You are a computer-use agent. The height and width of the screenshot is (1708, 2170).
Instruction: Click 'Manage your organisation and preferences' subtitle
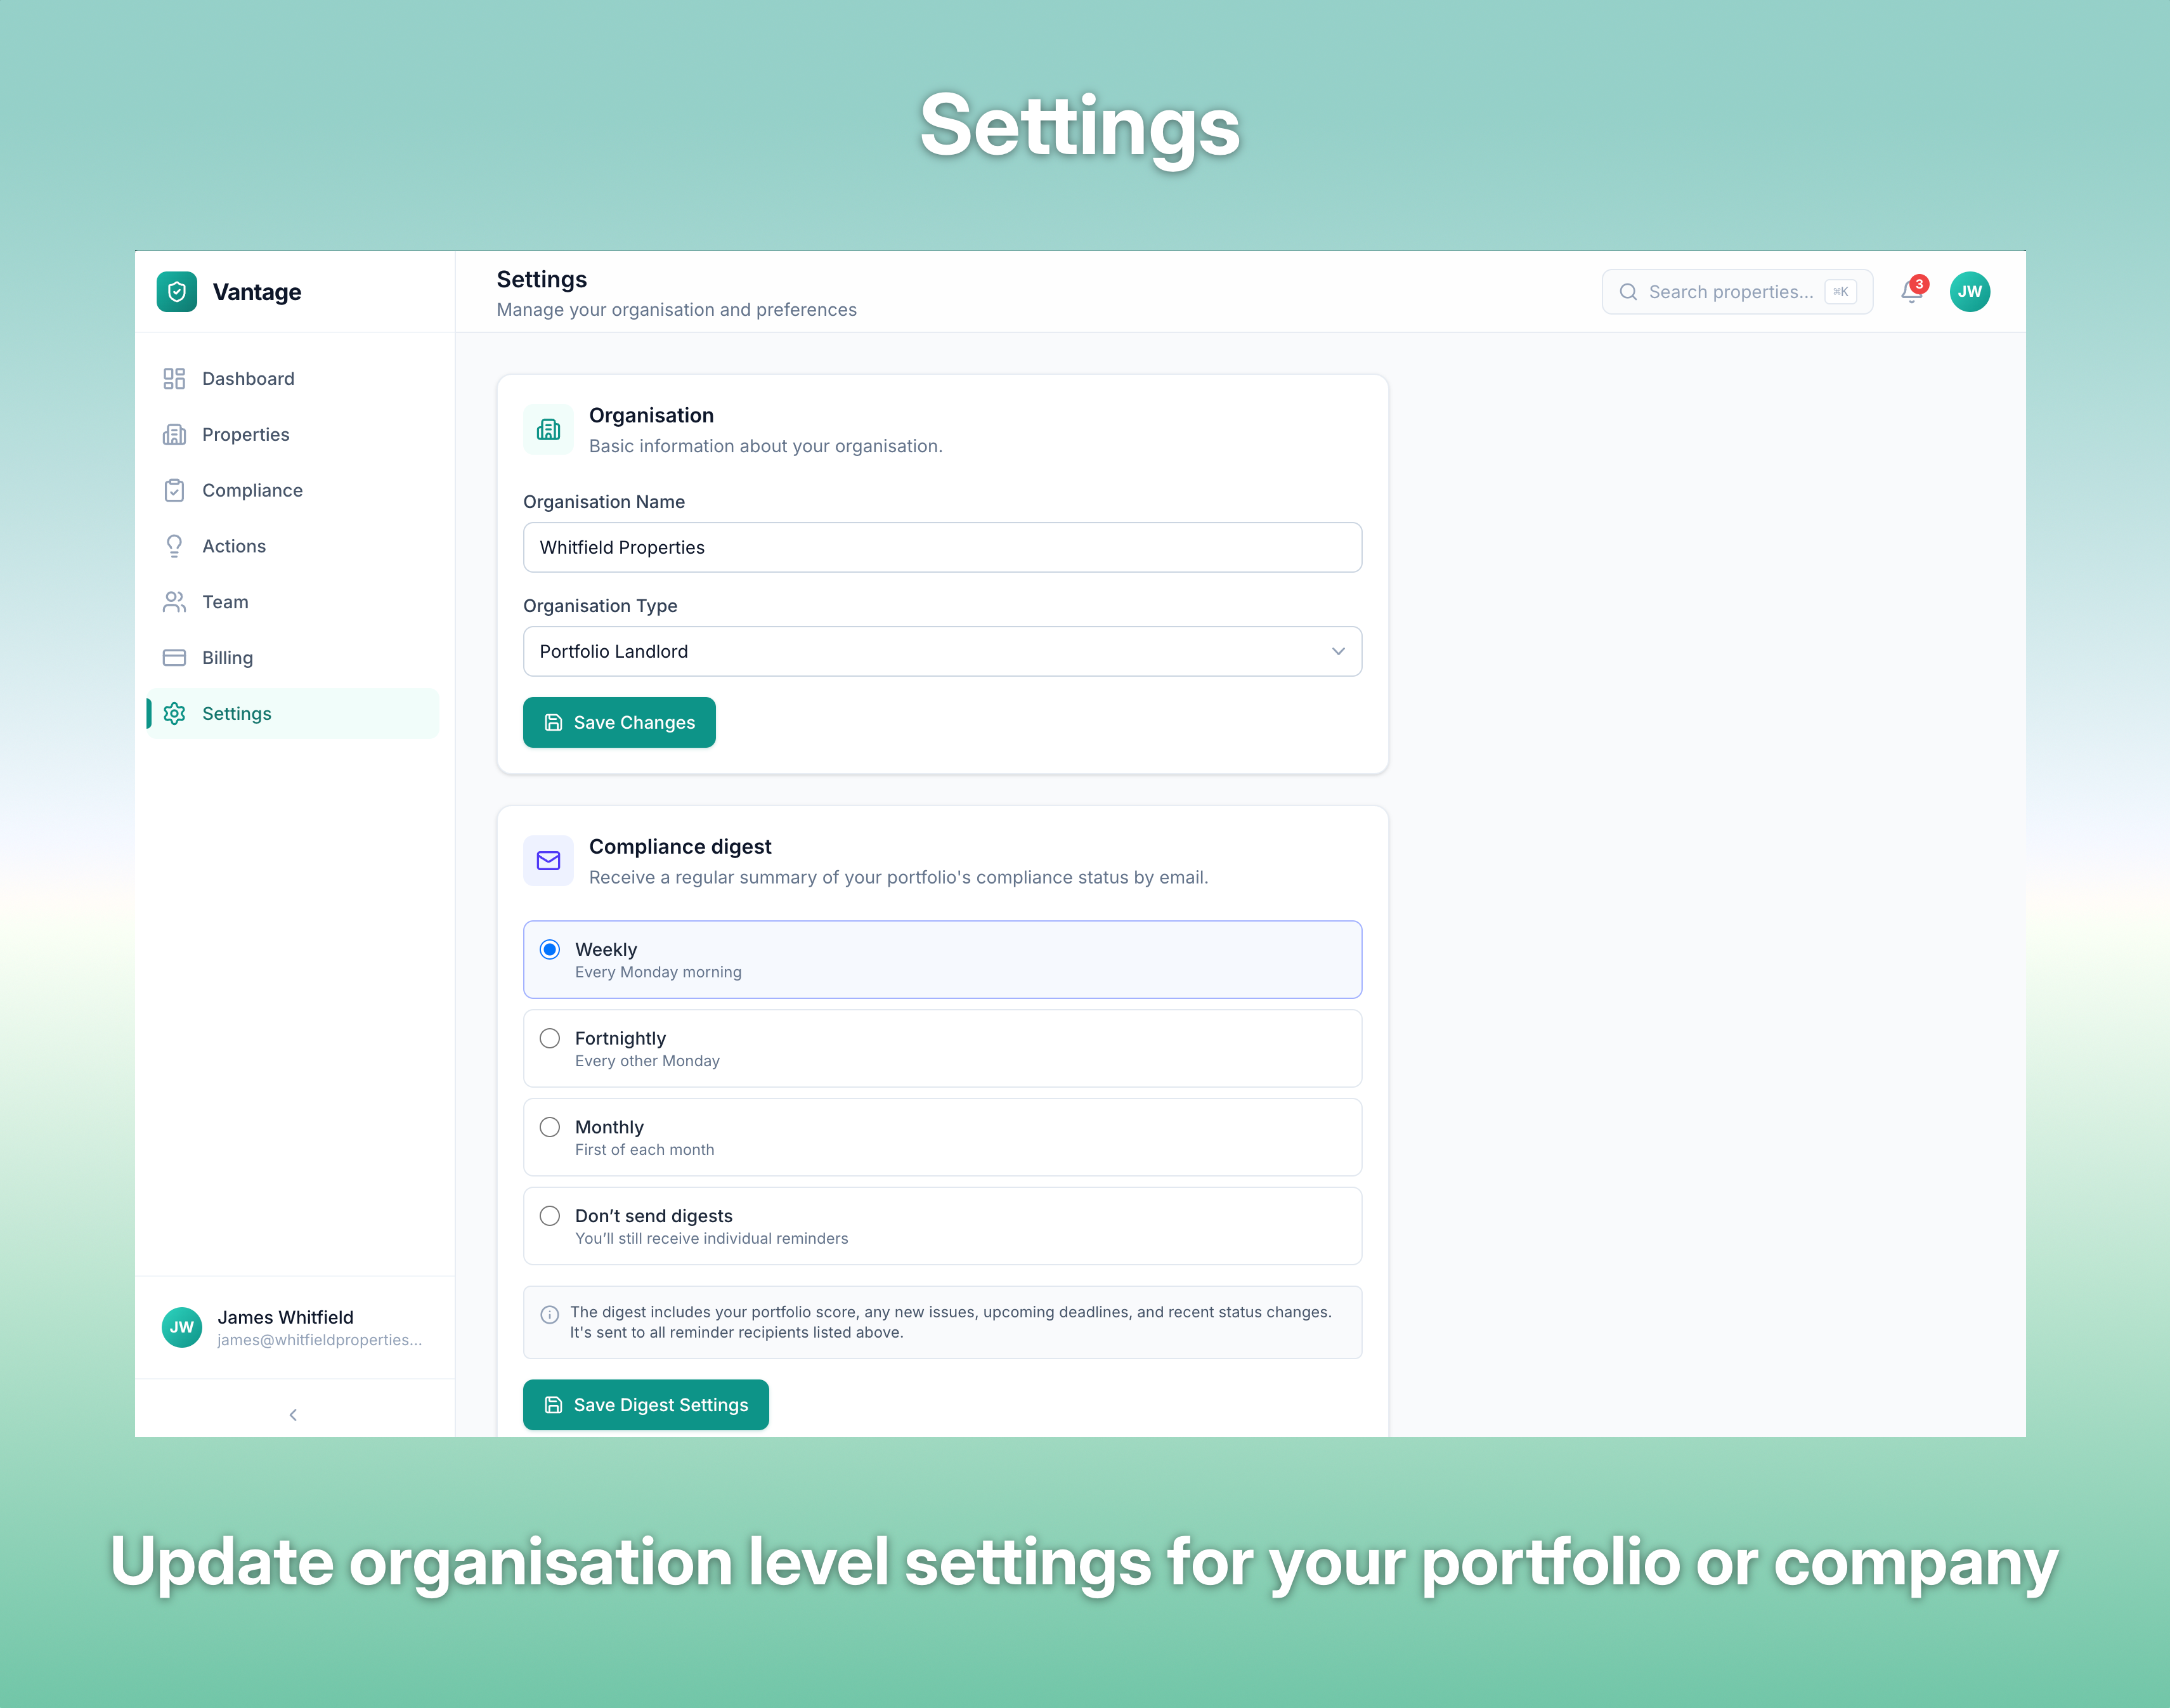677,310
